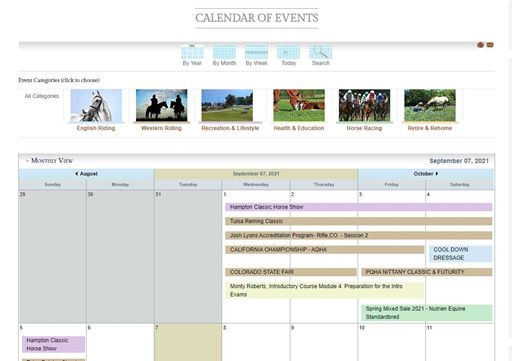
Task: Select highlighted day 7 cell
Action: pos(188,342)
